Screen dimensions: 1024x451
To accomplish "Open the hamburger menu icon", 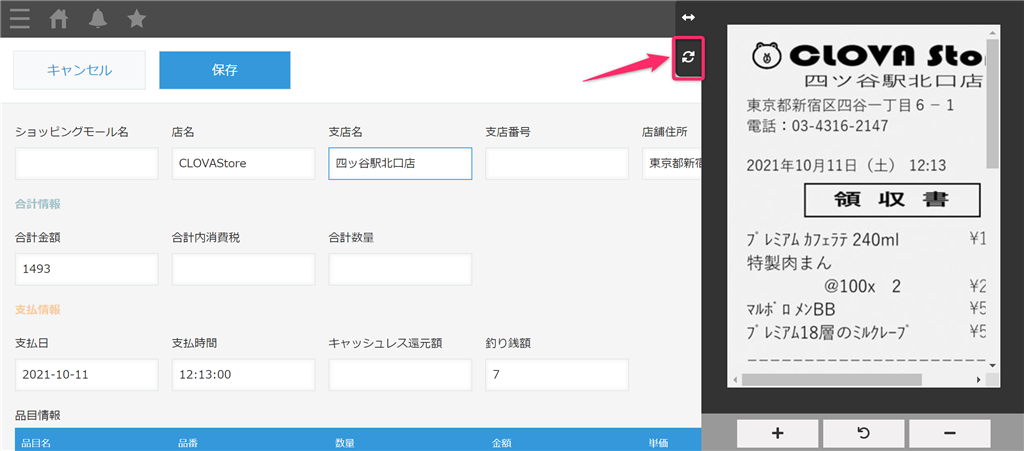I will tap(20, 19).
